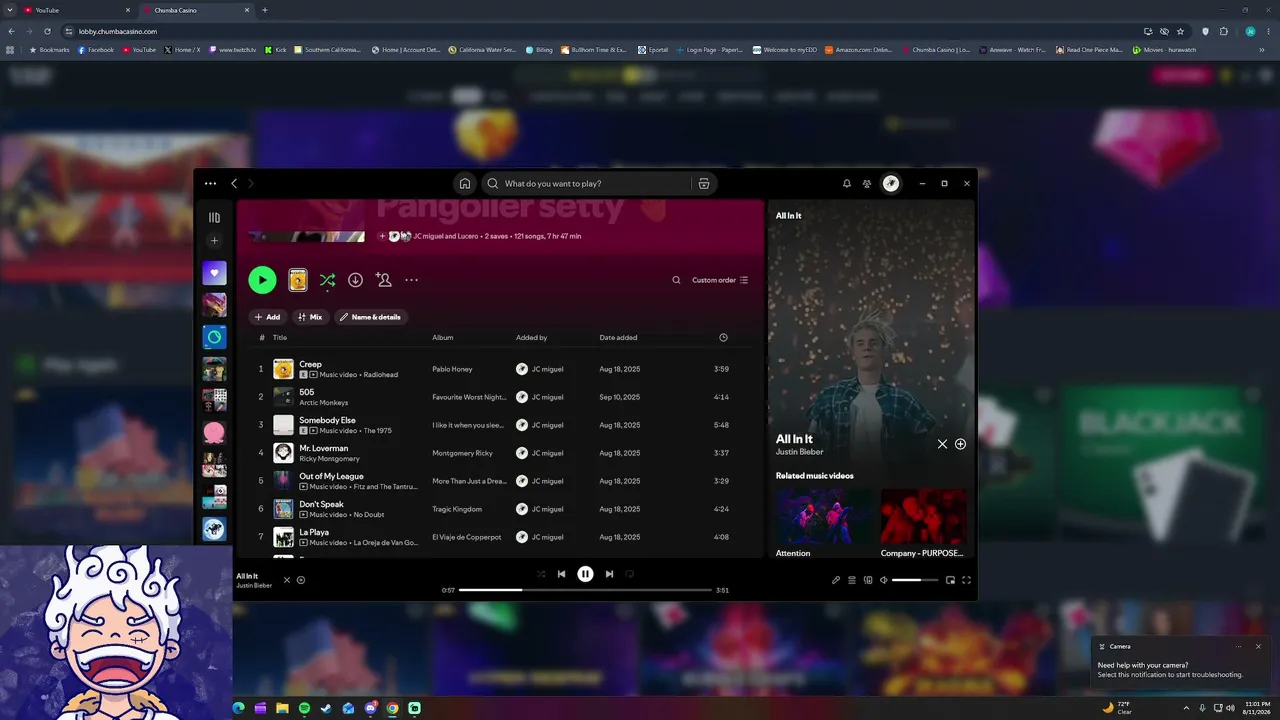Open the Tragic Kingdom album link
Image resolution: width=1280 pixels, height=720 pixels.
[x=457, y=509]
